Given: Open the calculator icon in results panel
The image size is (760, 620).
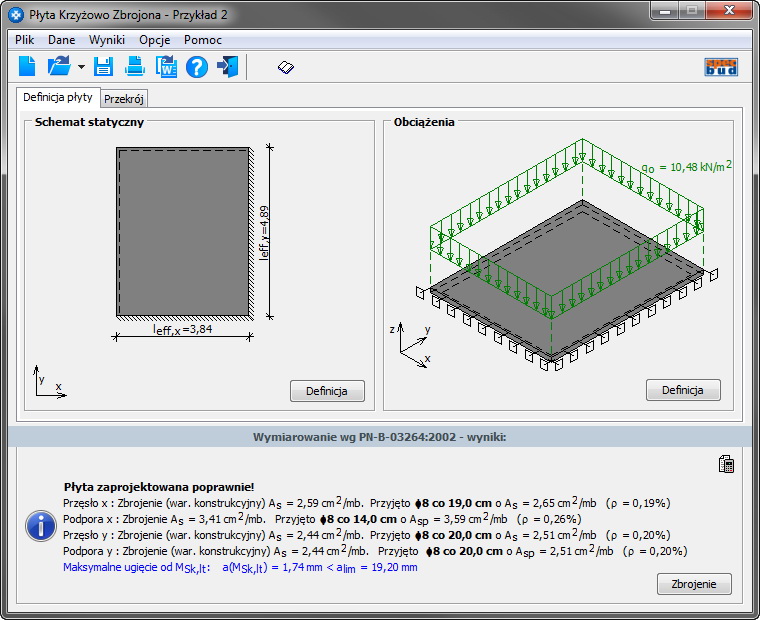Looking at the screenshot, I should click(x=727, y=463).
